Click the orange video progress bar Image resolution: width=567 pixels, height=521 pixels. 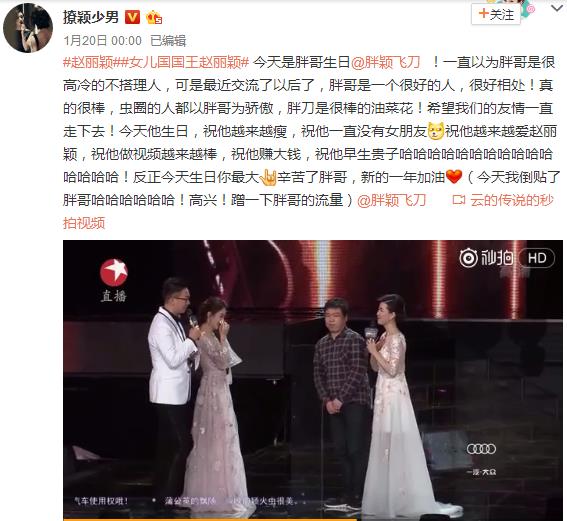click(210, 519)
